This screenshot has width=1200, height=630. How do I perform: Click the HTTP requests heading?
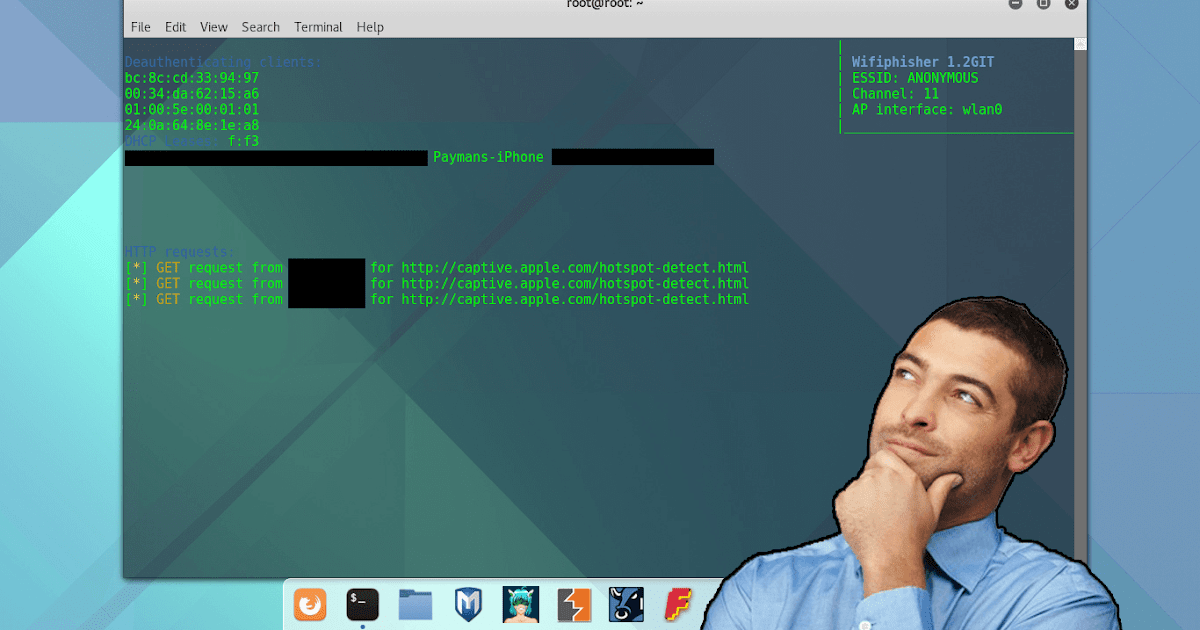click(180, 252)
